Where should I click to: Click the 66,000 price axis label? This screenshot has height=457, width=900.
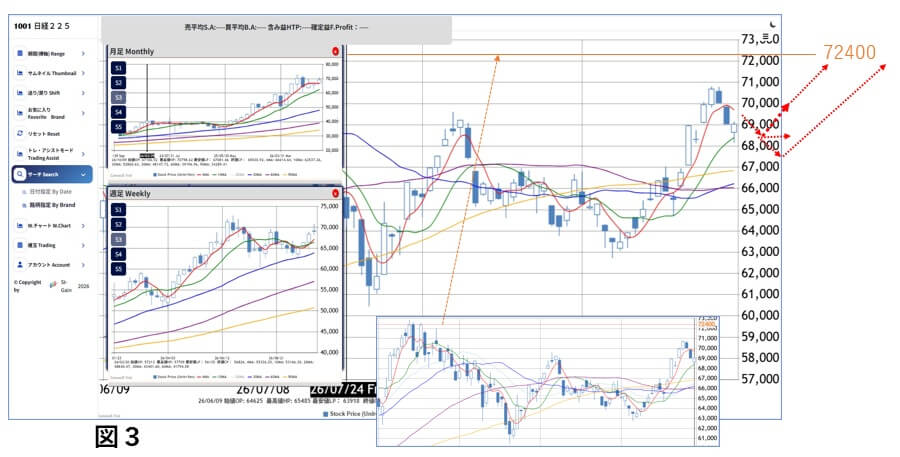[760, 188]
